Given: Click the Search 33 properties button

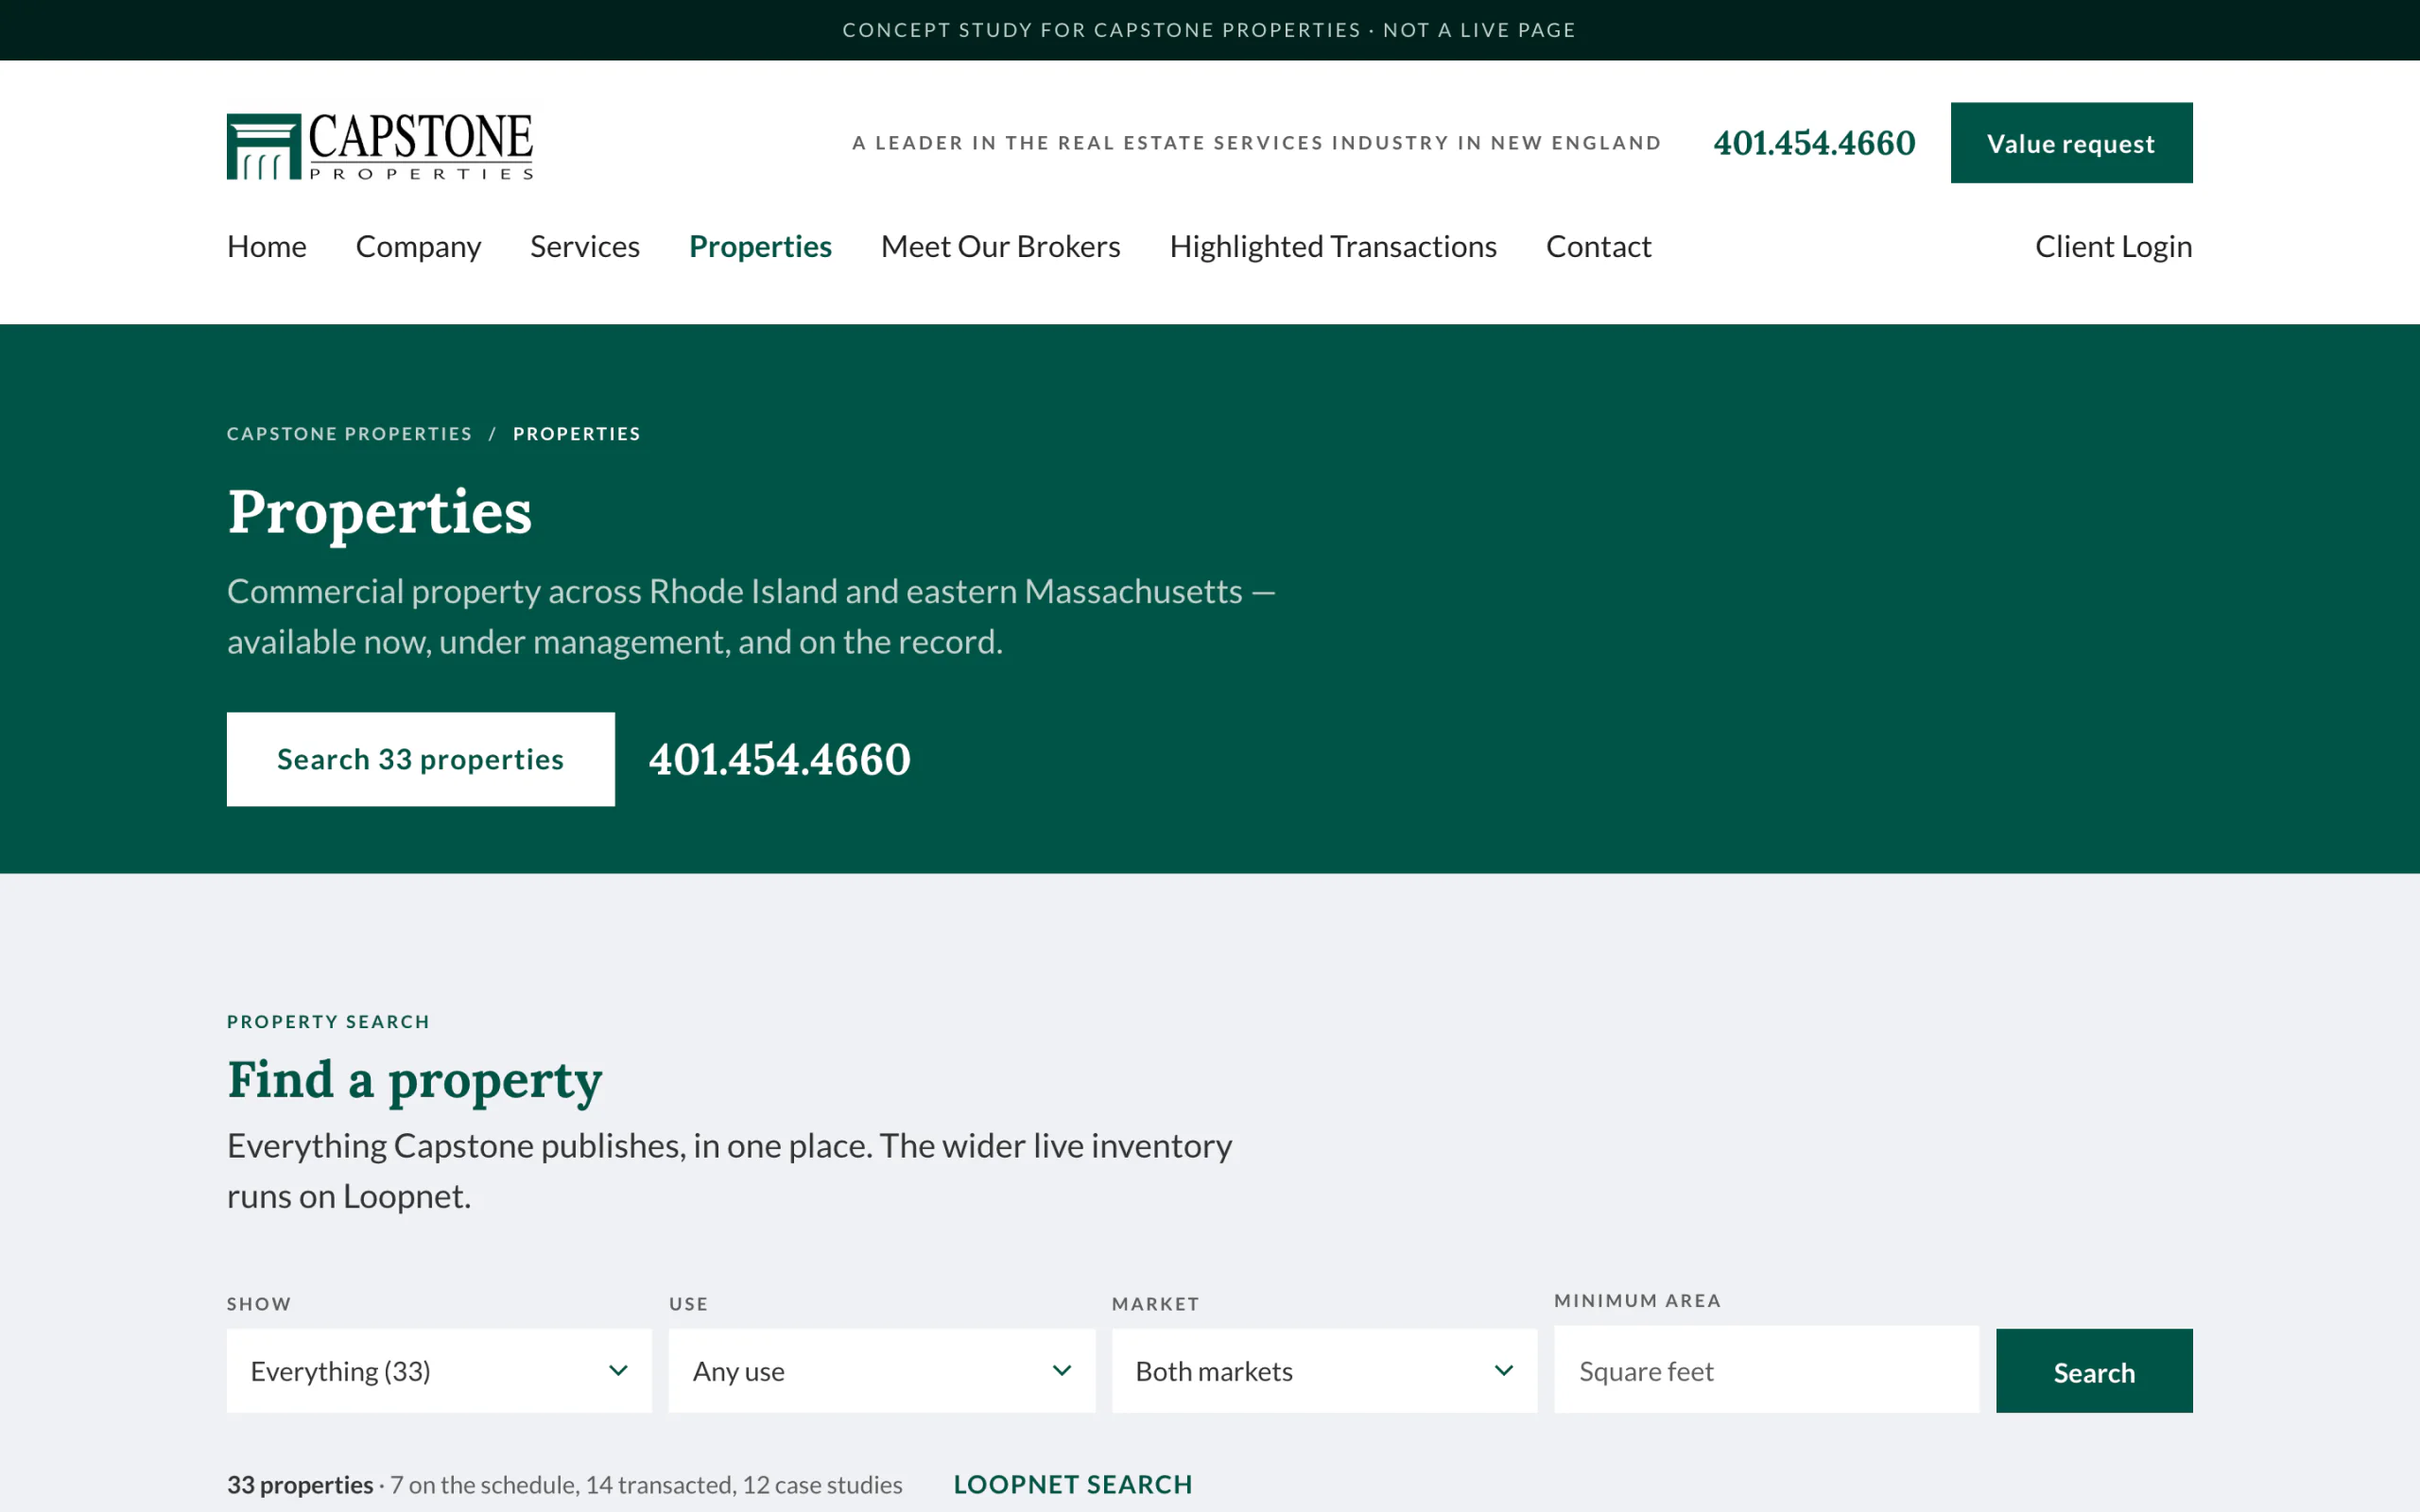Looking at the screenshot, I should point(421,759).
